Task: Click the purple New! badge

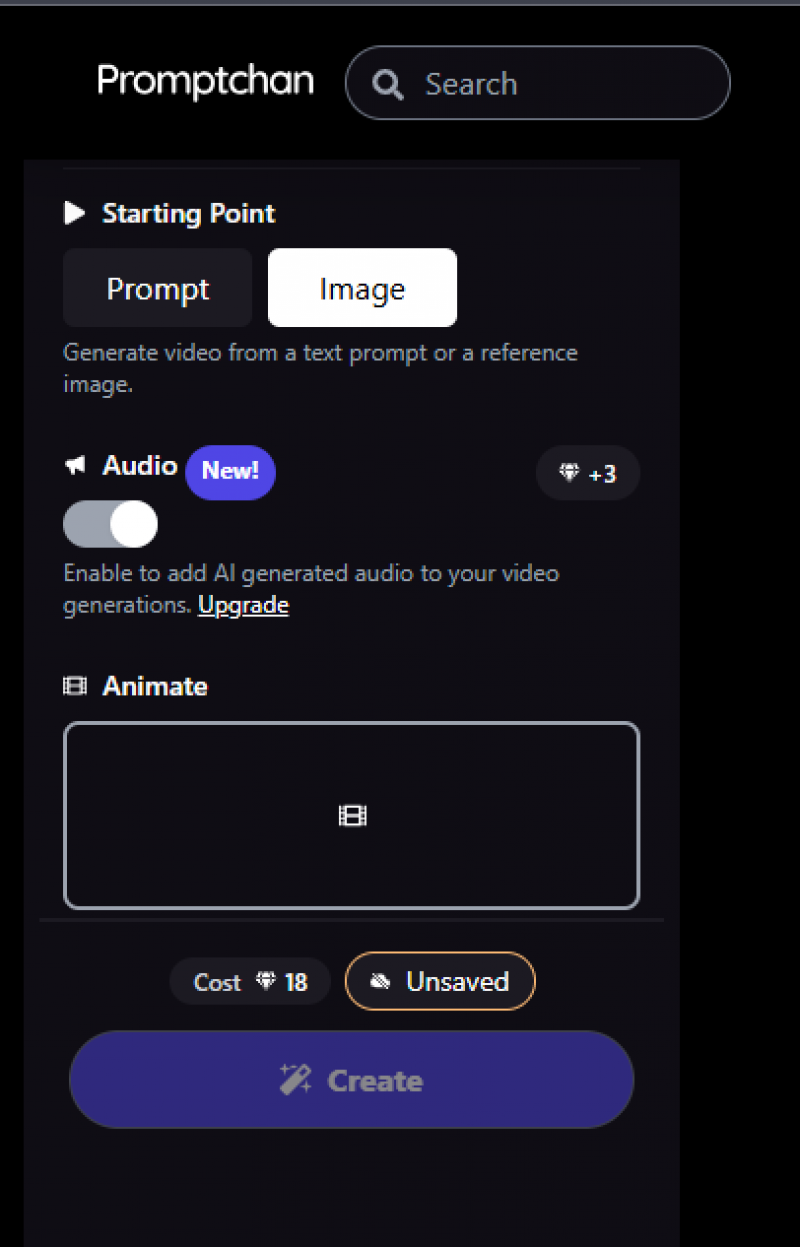Action: [x=230, y=471]
